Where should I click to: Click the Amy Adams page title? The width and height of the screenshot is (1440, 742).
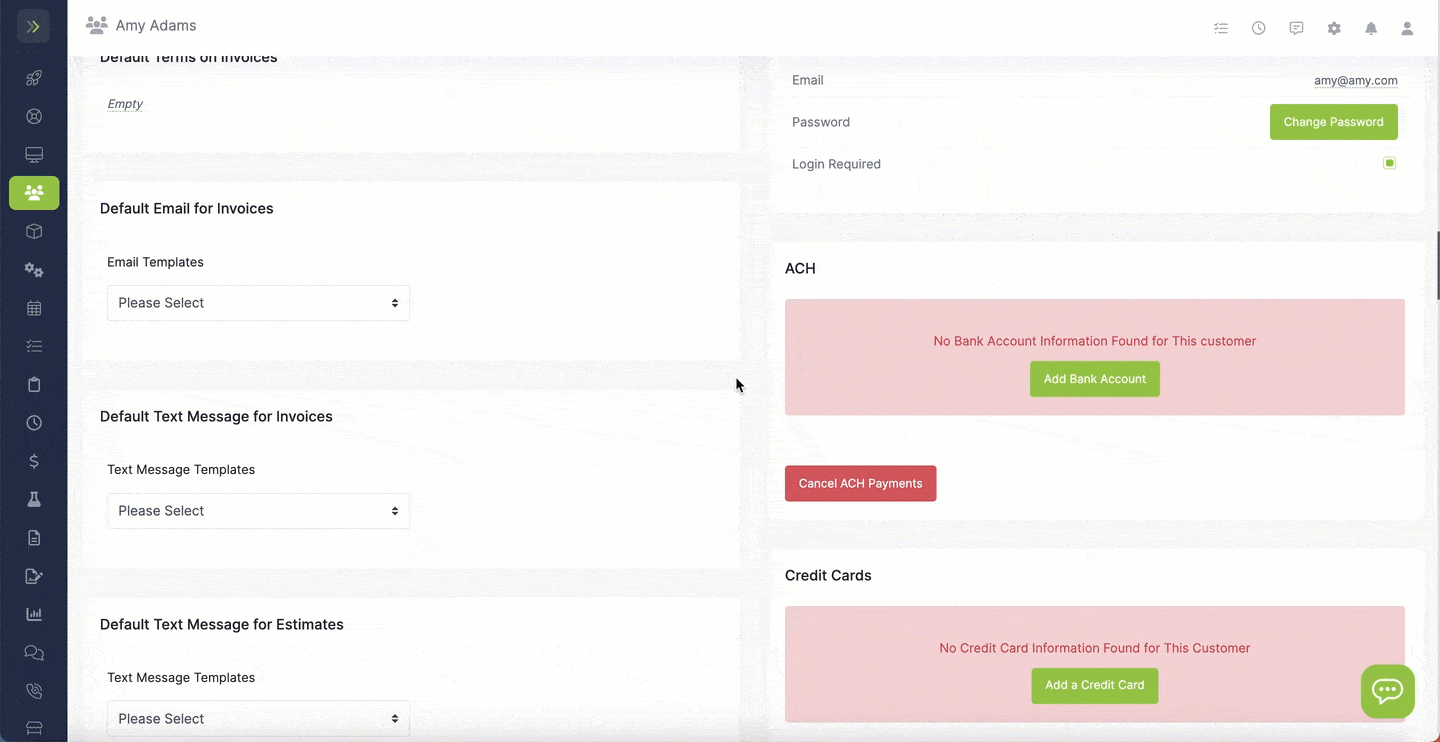(x=156, y=25)
